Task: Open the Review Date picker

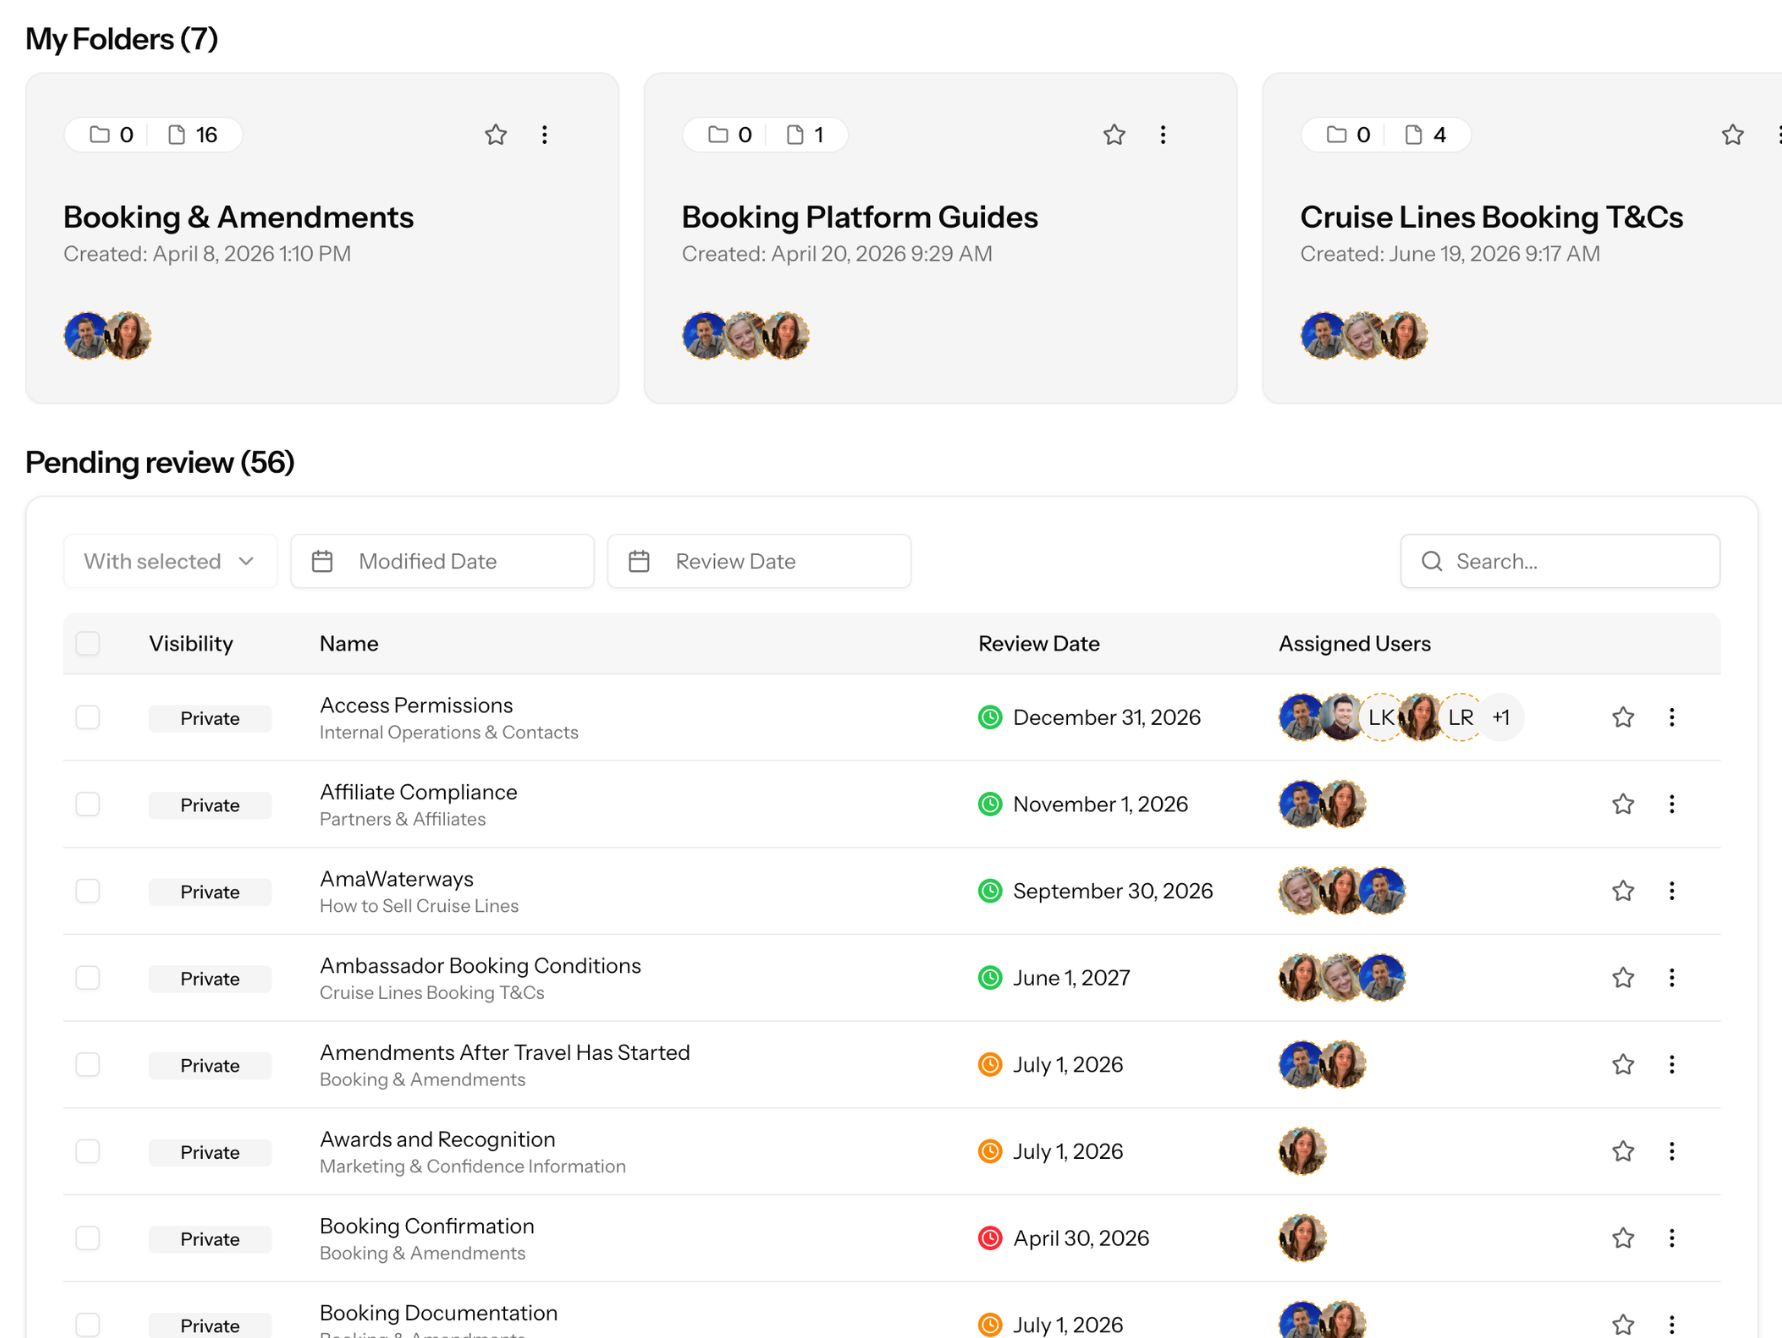Action: tap(759, 561)
